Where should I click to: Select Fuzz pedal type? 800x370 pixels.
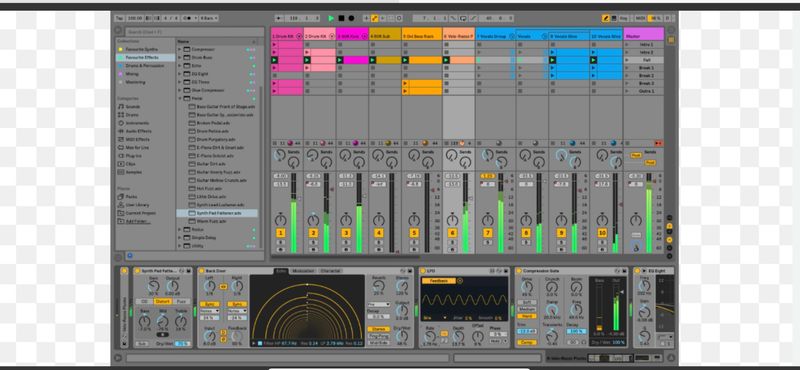click(181, 302)
